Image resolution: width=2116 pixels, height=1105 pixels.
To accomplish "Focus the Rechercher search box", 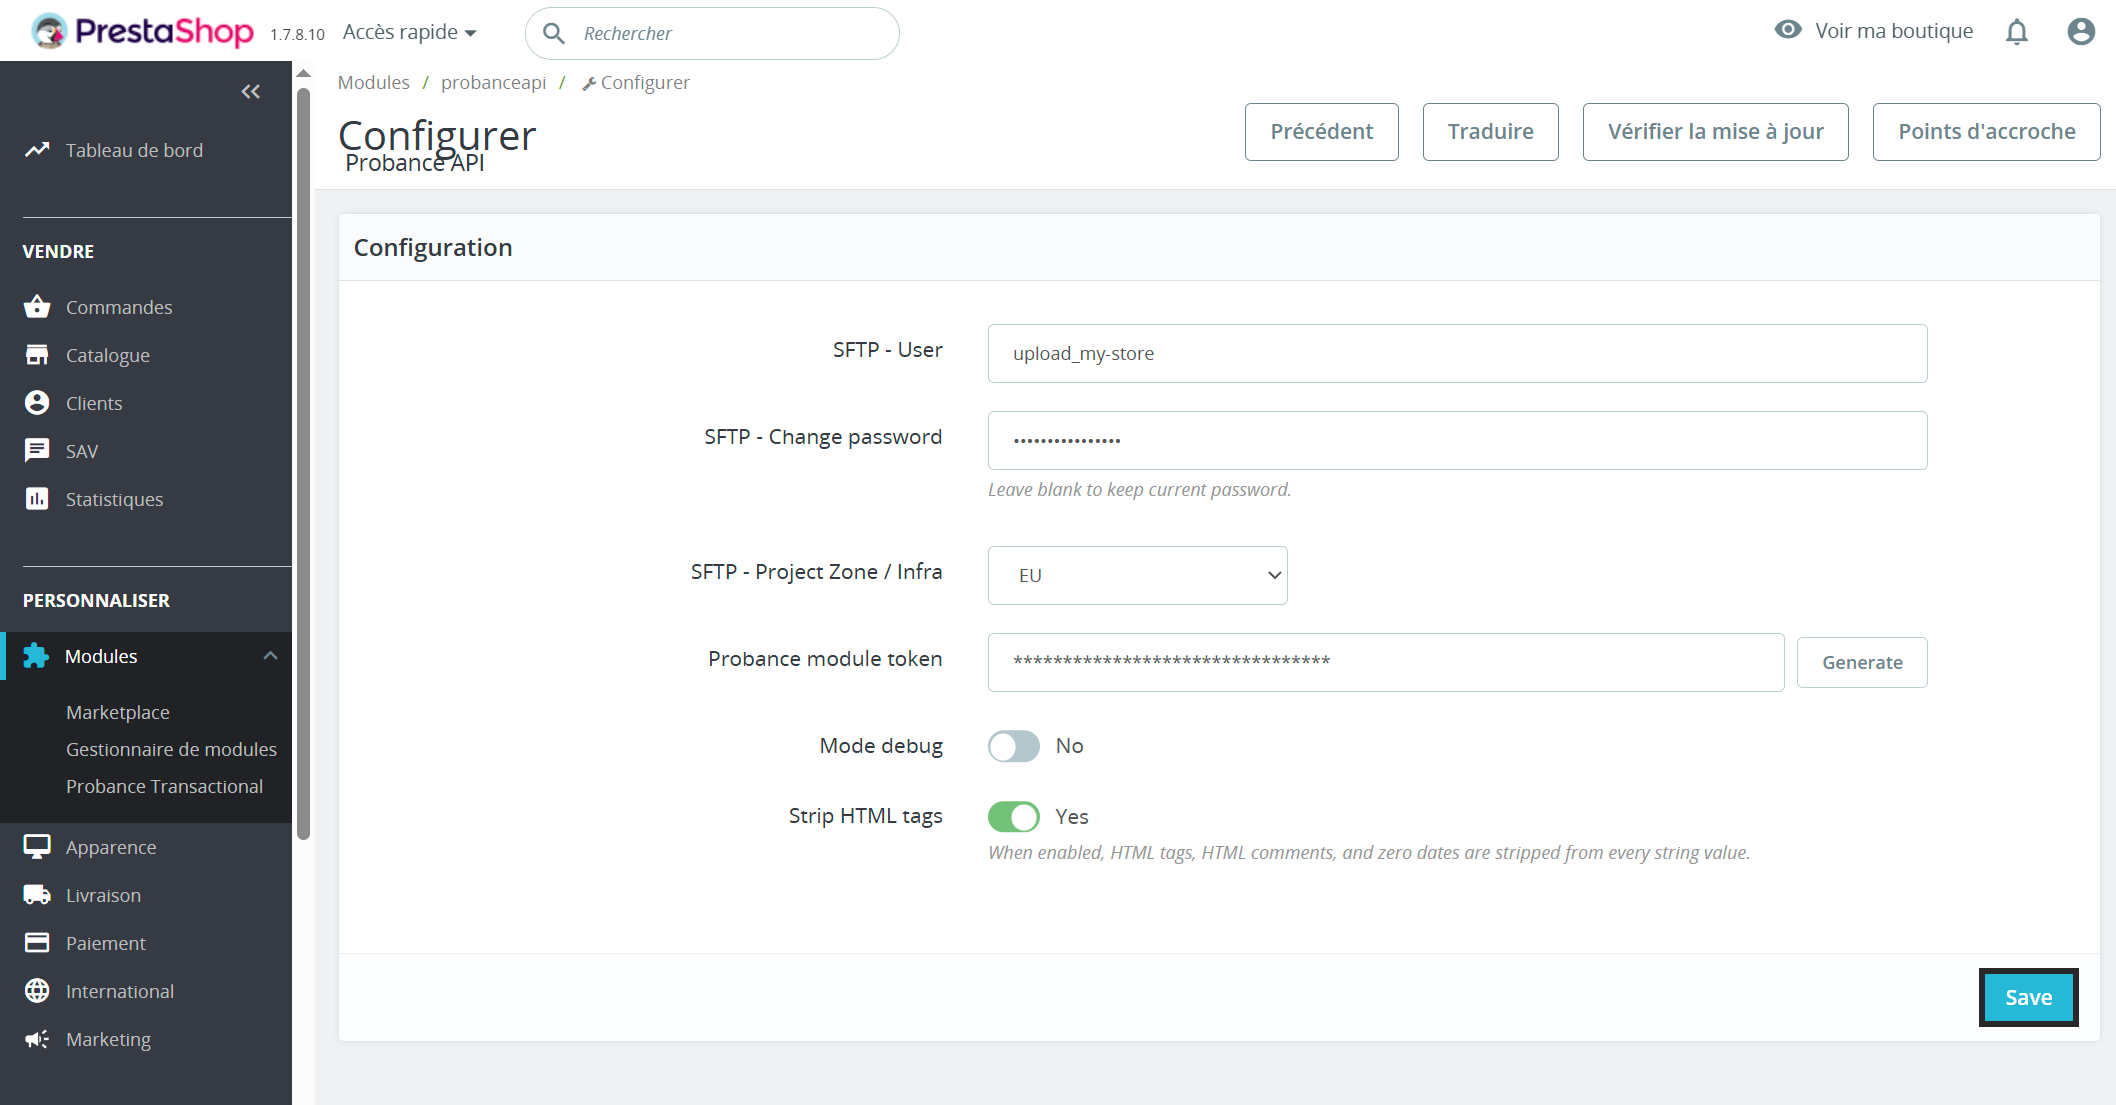I will [711, 33].
